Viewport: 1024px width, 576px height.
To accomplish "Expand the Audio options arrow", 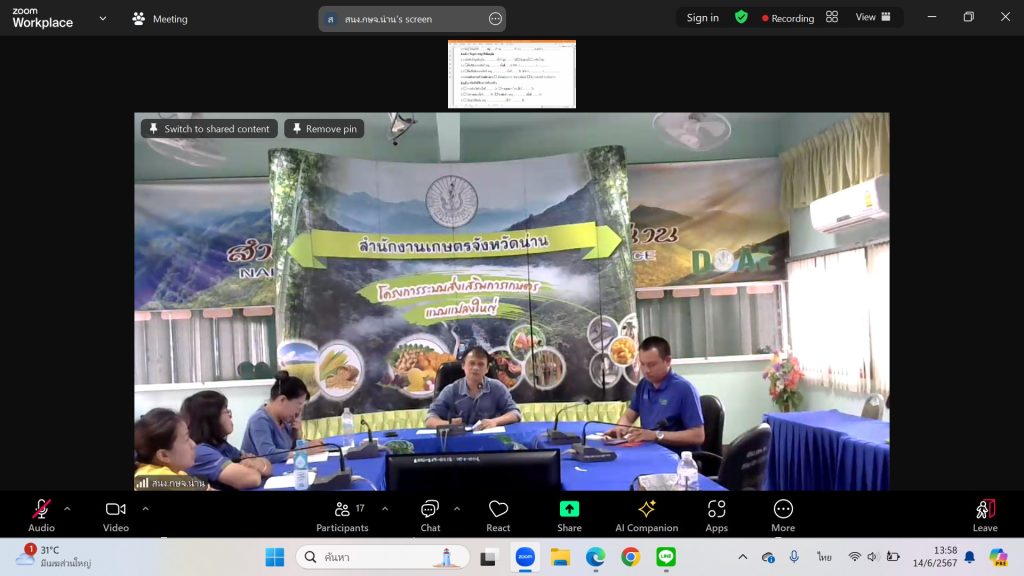I will 67,508.
